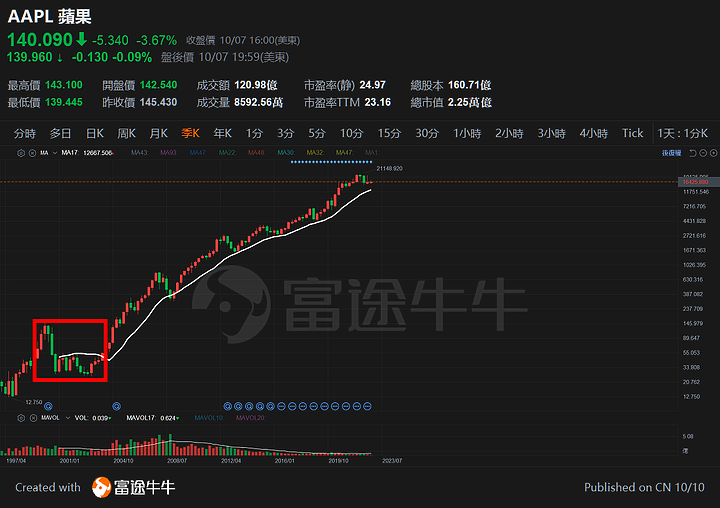The image size is (720, 508).
Task: Click the 後復權 adjustment mode button
Action: point(671,153)
